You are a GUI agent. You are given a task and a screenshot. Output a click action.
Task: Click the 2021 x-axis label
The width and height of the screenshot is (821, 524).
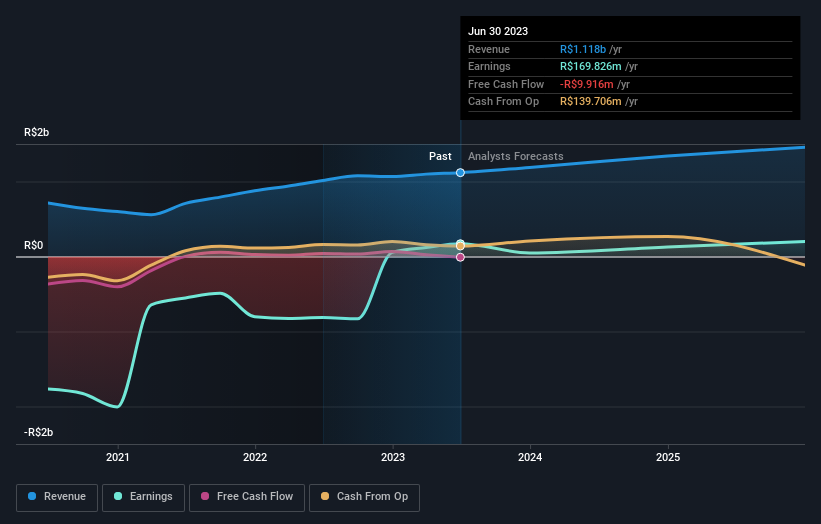click(x=118, y=458)
